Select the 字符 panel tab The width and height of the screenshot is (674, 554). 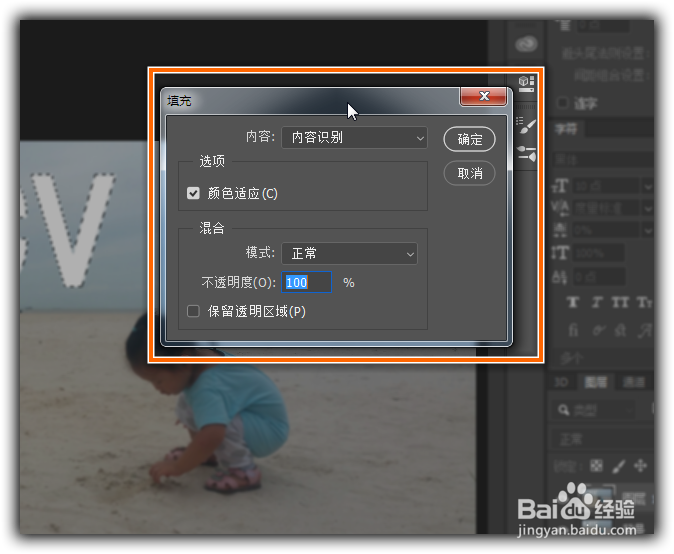pos(566,129)
